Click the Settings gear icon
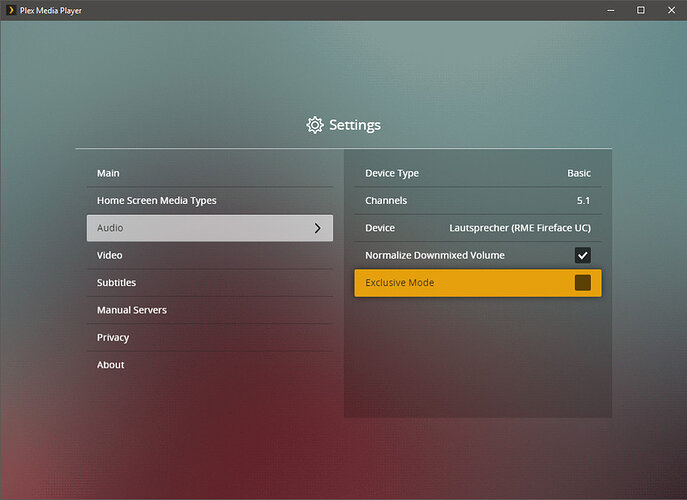687x500 pixels. click(x=315, y=125)
